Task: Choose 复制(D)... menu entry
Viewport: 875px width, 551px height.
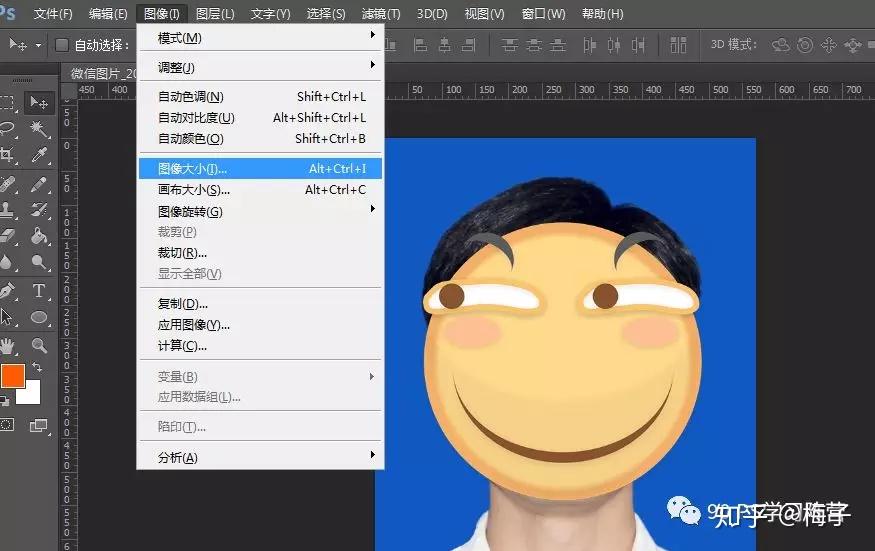Action: pos(261,304)
